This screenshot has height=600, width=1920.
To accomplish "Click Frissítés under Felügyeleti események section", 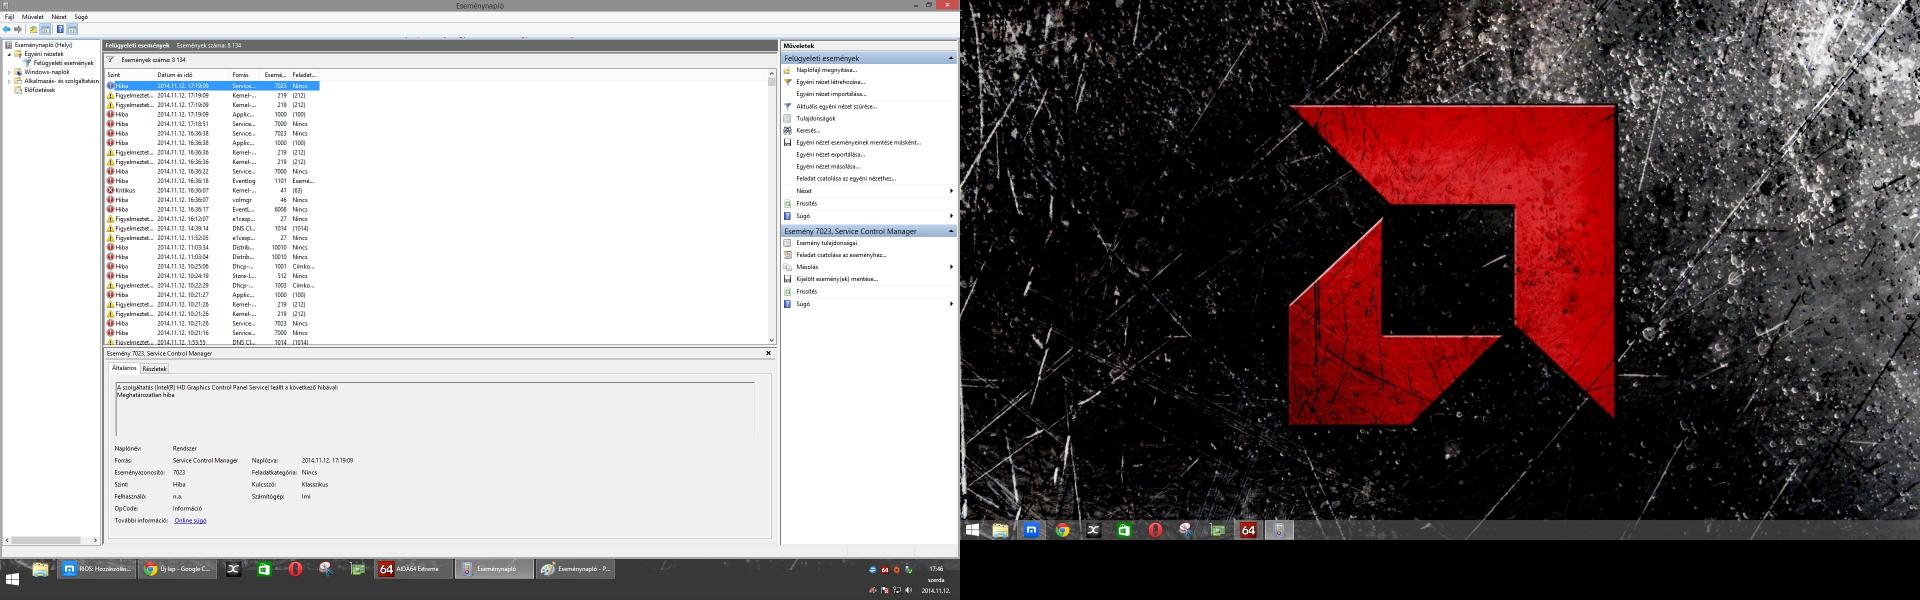I will tap(806, 203).
